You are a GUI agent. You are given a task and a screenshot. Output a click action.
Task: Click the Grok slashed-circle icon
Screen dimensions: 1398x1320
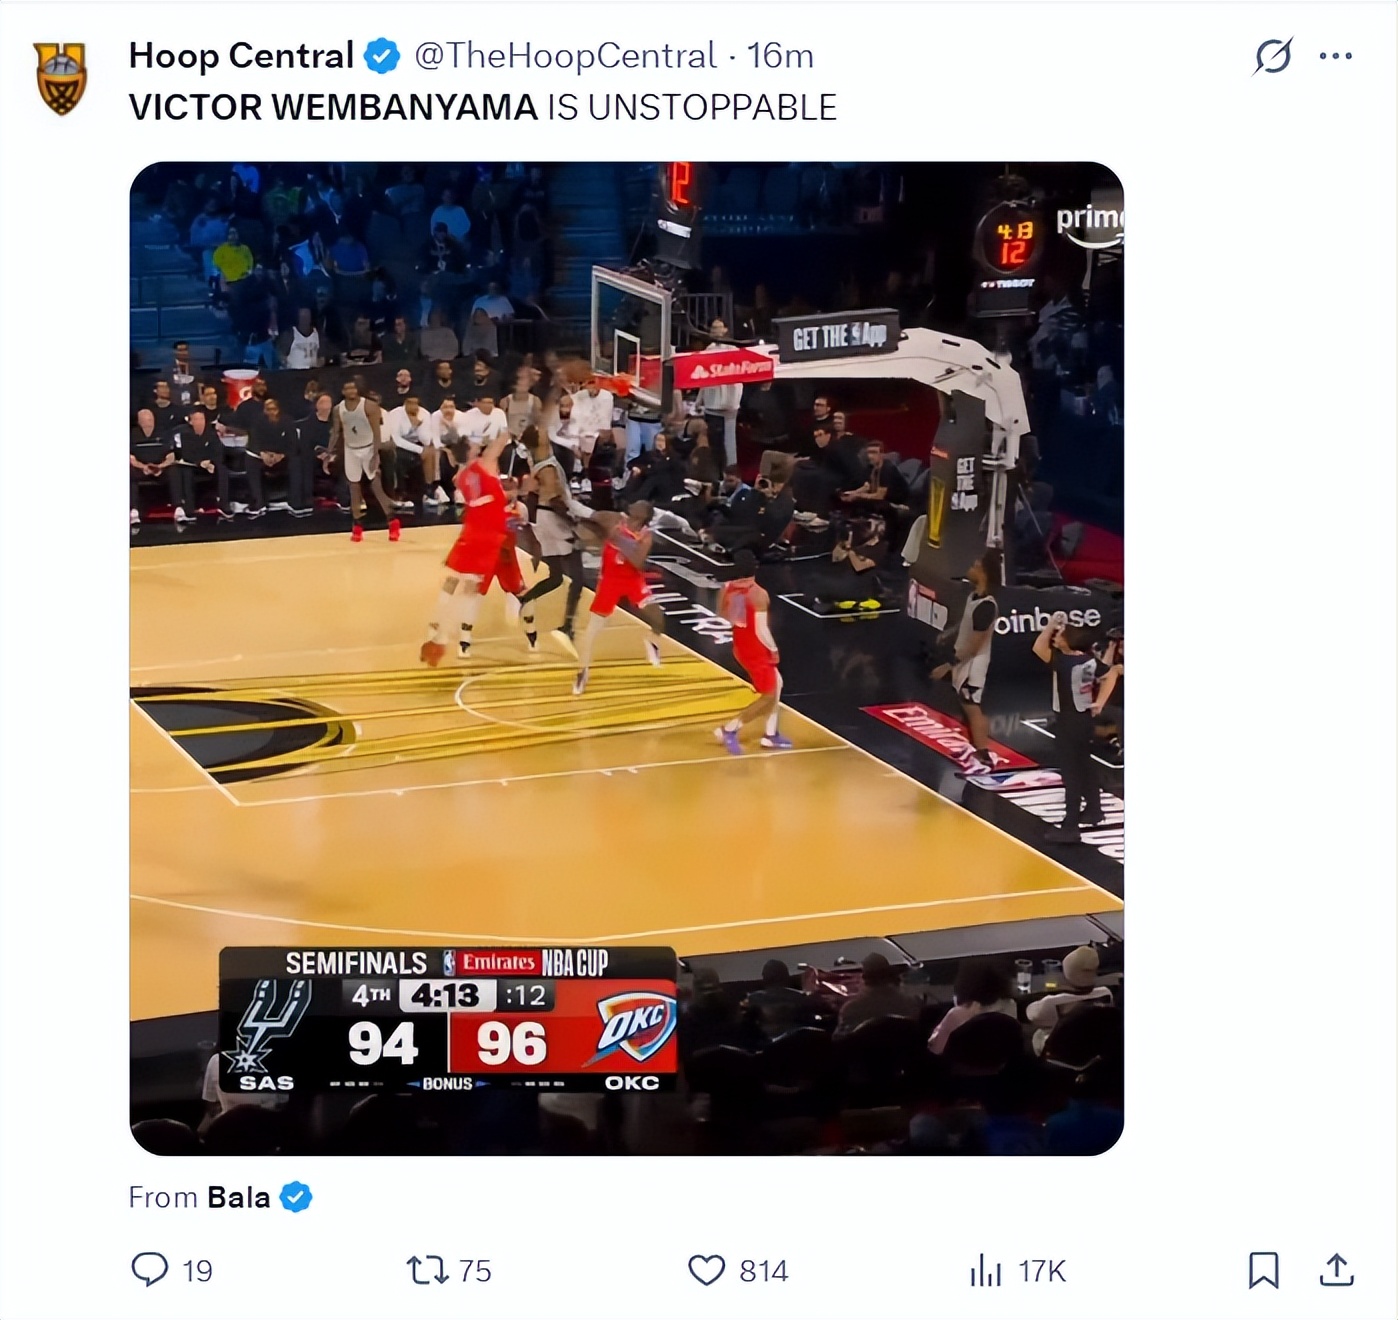1273,56
